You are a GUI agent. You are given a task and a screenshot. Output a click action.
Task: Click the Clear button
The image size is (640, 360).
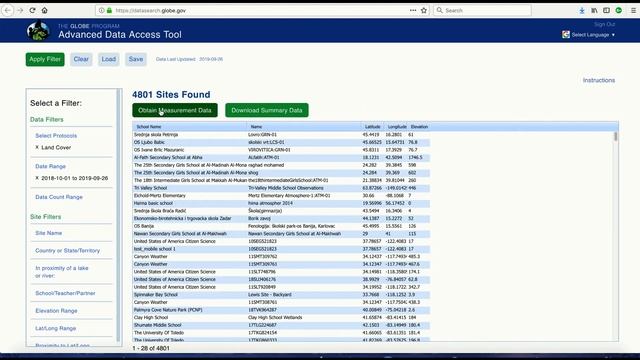coord(81,59)
